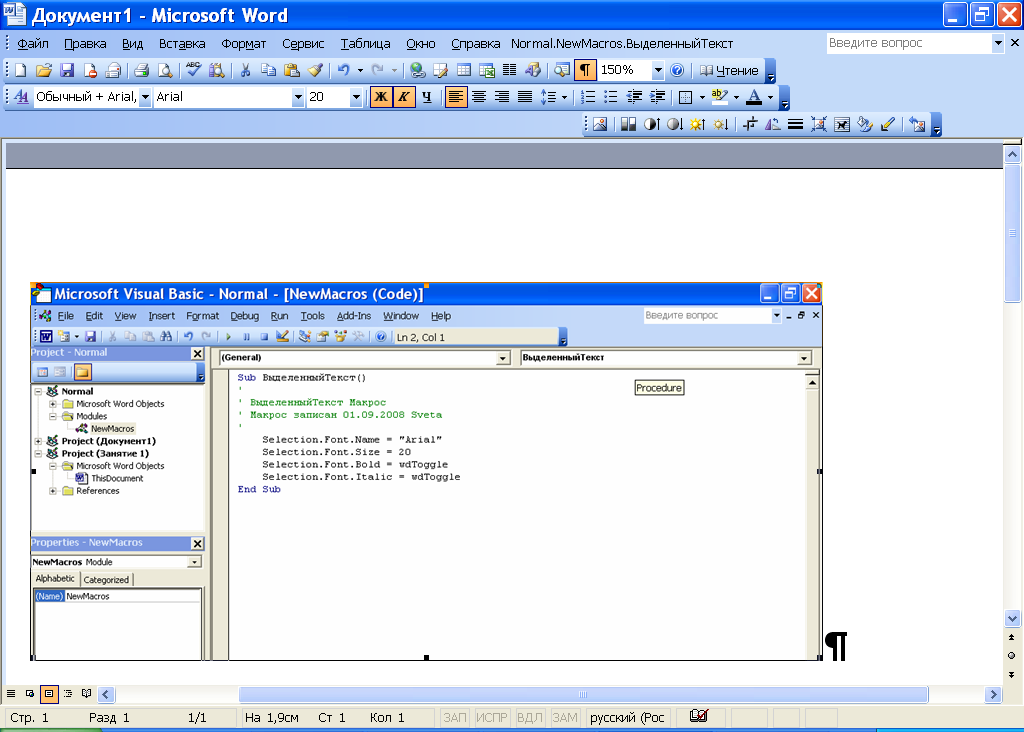
Task: Increase picture contrast
Action: coord(652,124)
